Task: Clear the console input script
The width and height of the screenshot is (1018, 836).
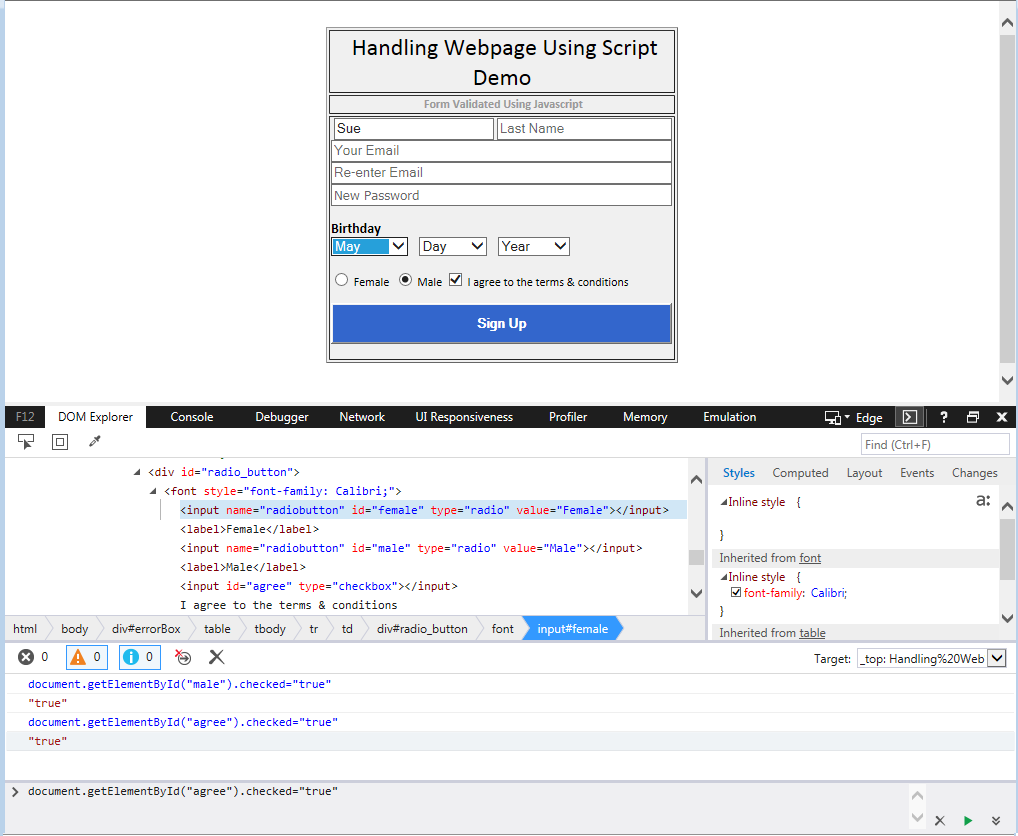Action: (x=939, y=821)
